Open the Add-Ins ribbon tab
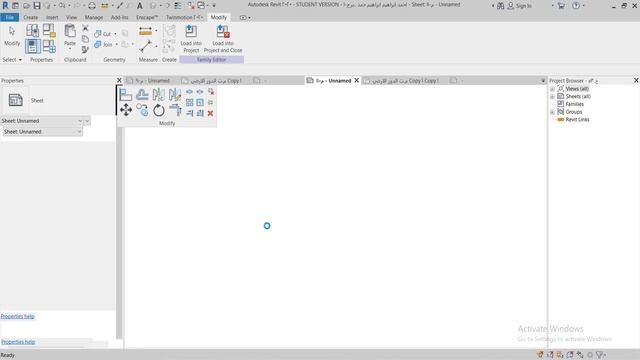The image size is (640, 360). click(119, 18)
